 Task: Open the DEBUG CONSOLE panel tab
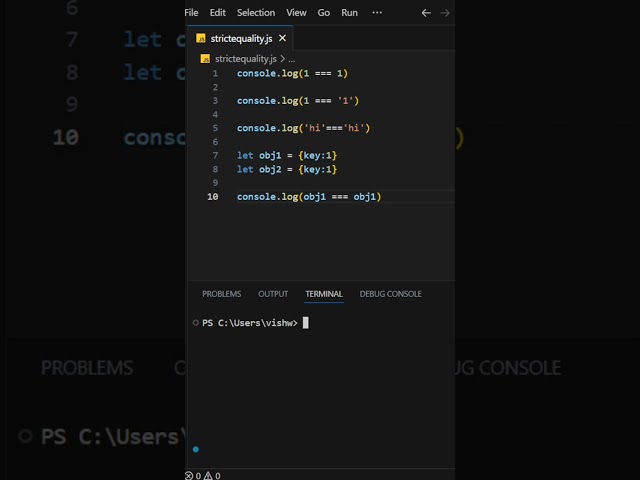pos(391,294)
